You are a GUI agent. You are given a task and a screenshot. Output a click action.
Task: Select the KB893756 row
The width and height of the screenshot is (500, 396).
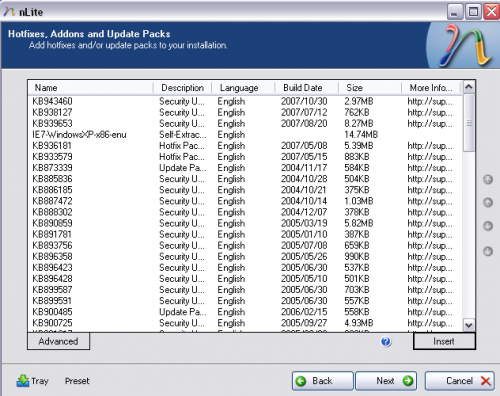pyautogui.click(x=245, y=245)
